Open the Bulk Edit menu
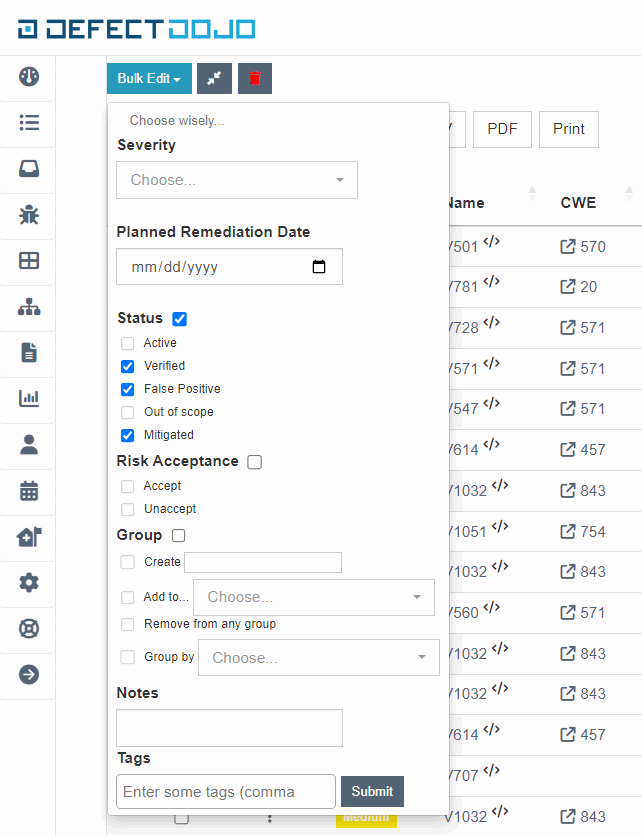Screen dimensions: 642x836 (x=148, y=78)
